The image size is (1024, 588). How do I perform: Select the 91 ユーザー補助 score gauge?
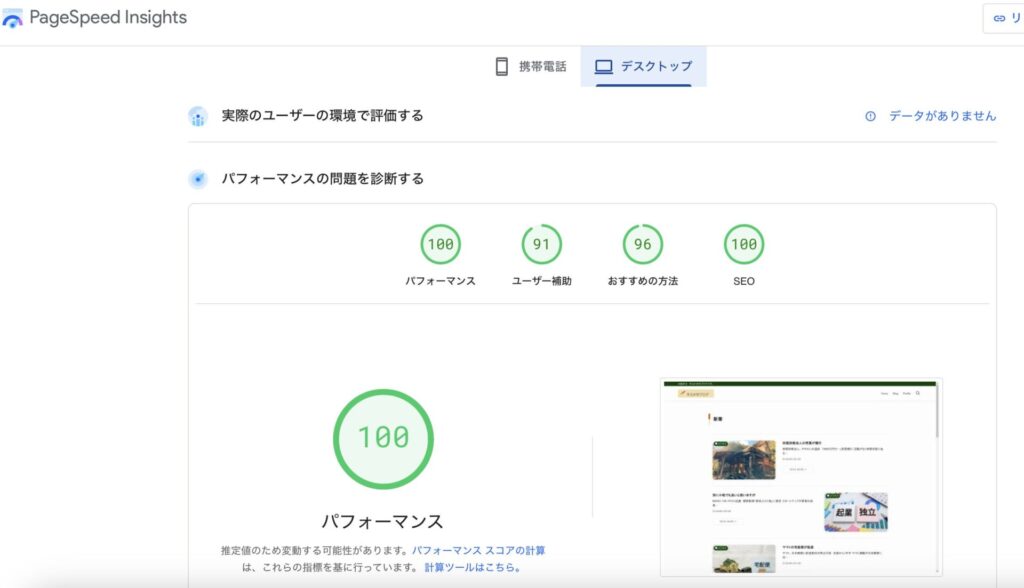[541, 244]
